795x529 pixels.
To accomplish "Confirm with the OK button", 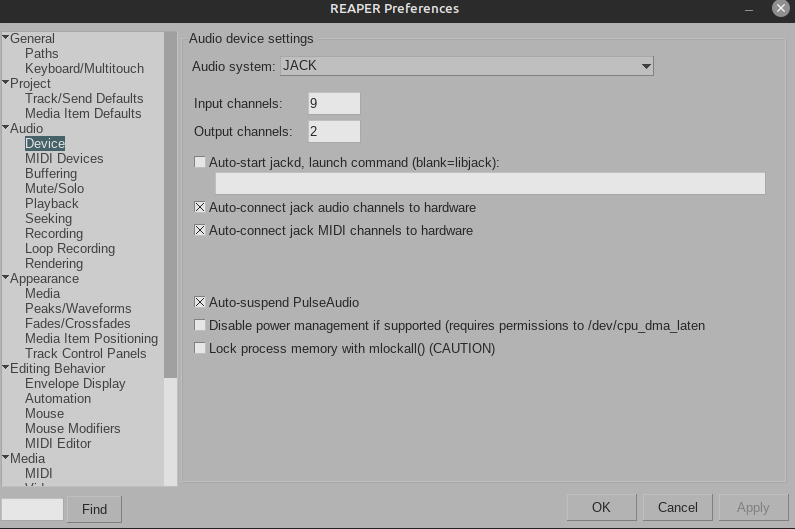I will tap(601, 507).
